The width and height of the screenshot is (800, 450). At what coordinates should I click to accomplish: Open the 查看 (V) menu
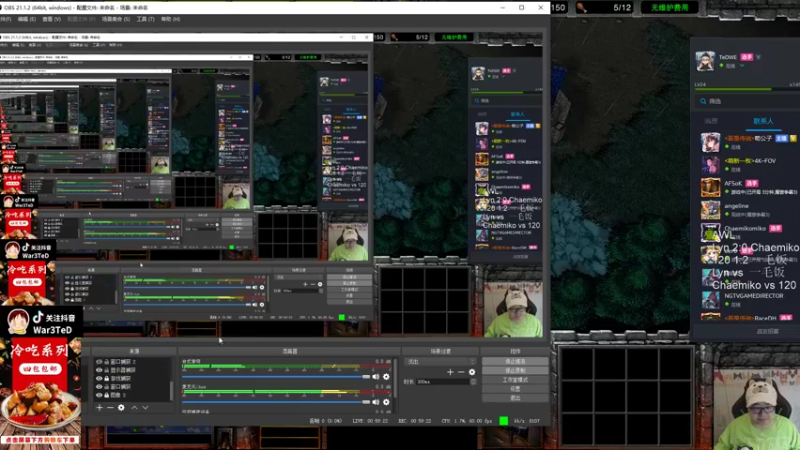pyautogui.click(x=51, y=19)
